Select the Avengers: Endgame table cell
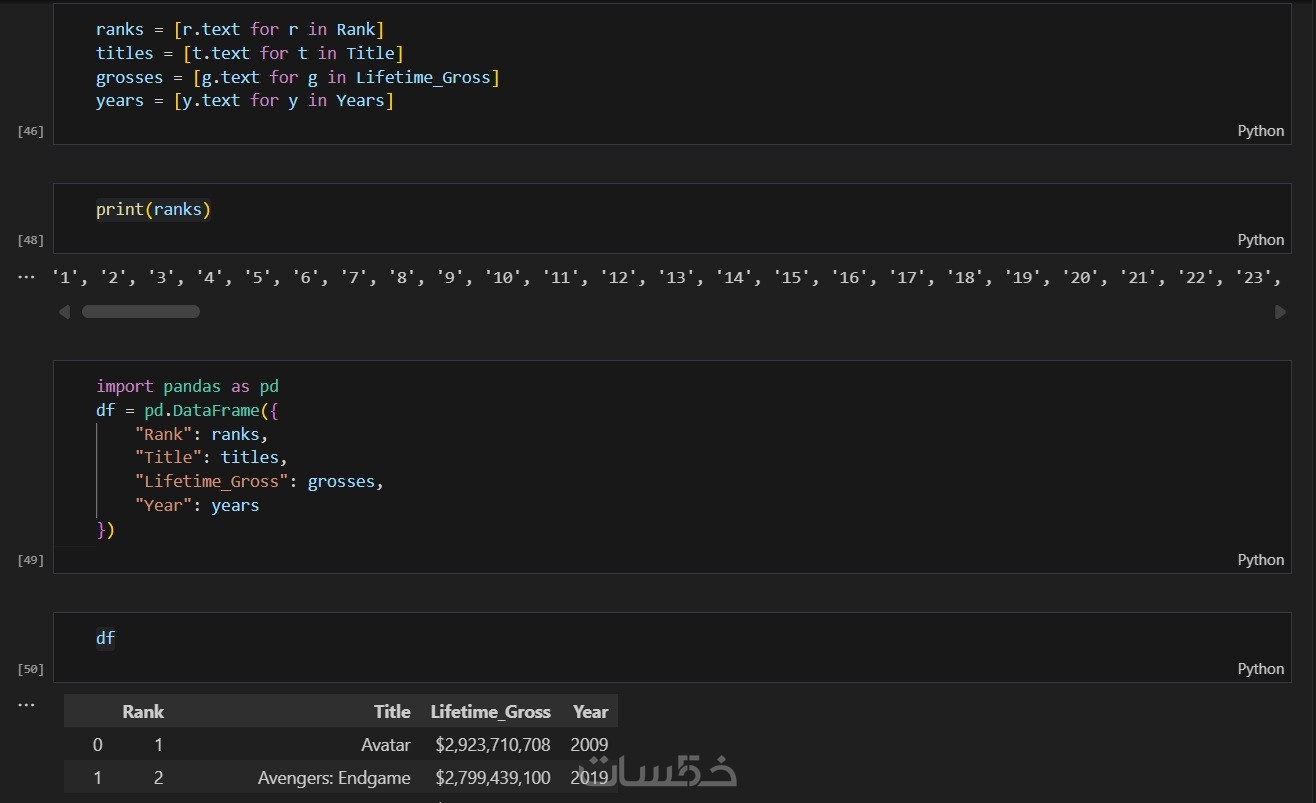The width and height of the screenshot is (1316, 803). (334, 778)
